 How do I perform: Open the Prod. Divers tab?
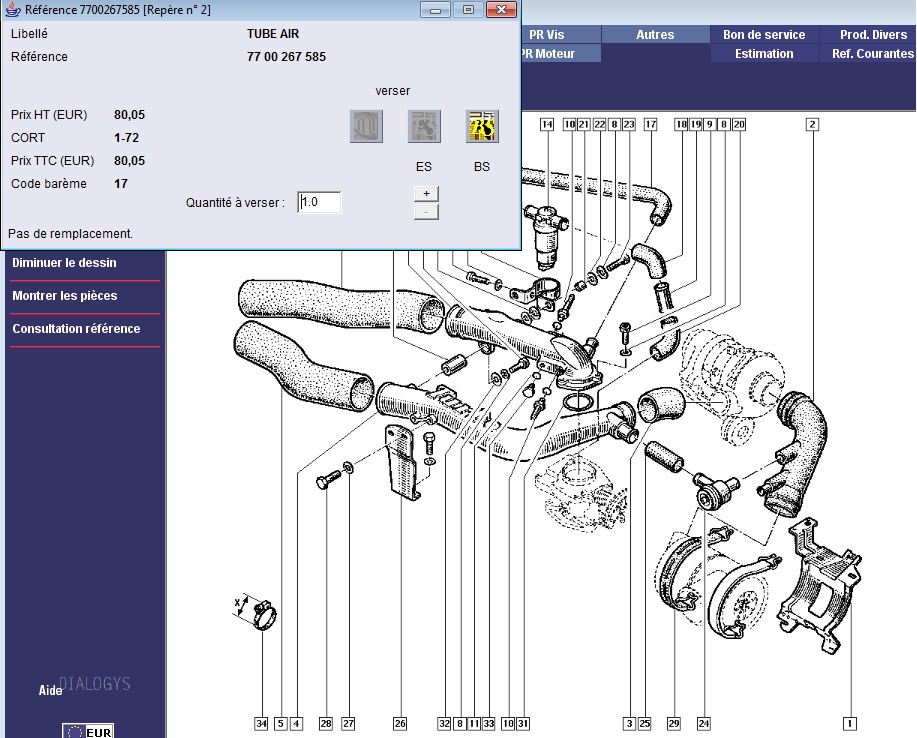point(868,35)
